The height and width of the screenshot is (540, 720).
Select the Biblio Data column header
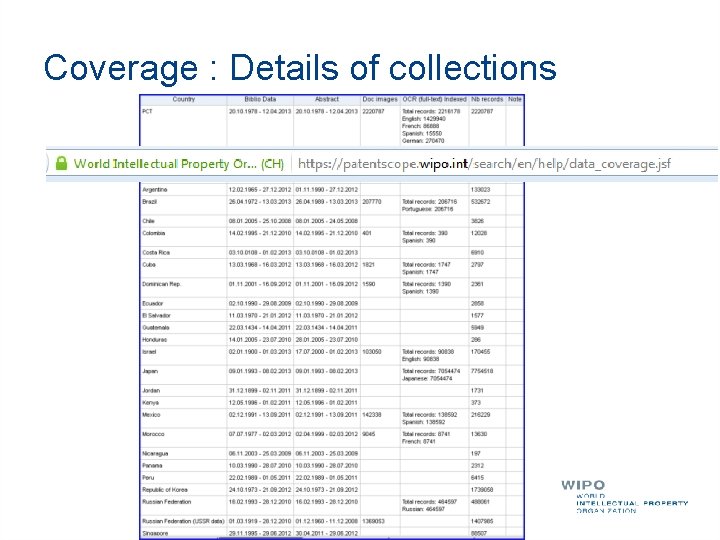coord(260,99)
